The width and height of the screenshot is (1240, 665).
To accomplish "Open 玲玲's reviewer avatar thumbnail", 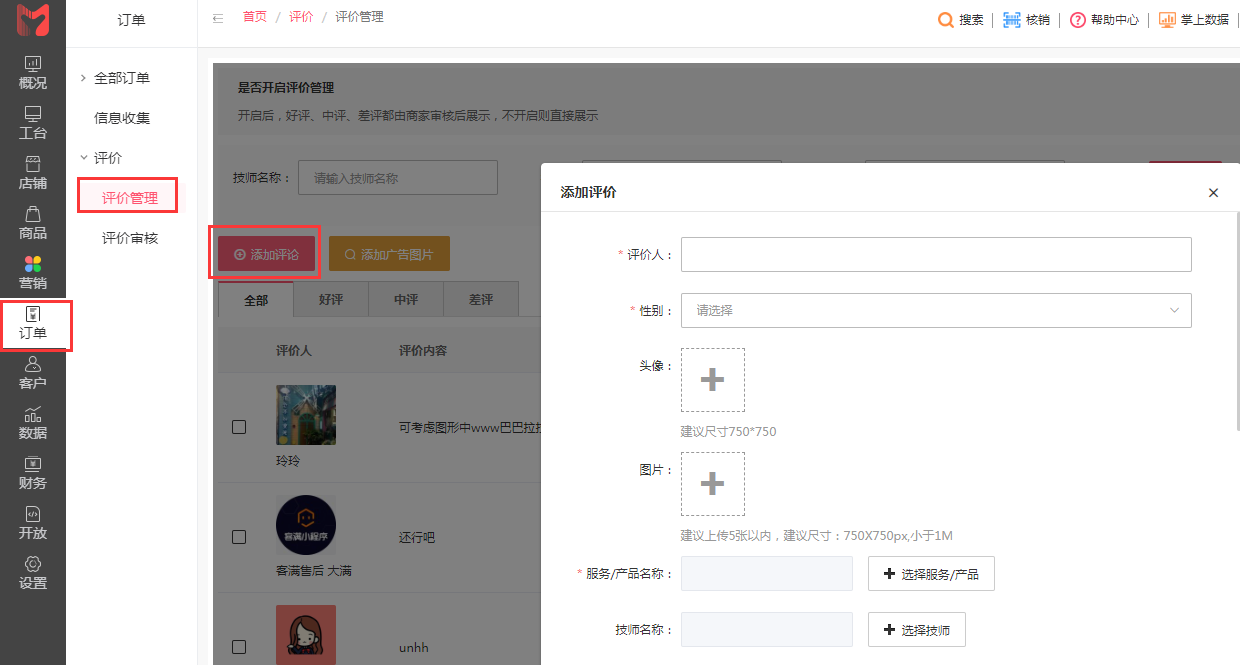I will [x=306, y=415].
